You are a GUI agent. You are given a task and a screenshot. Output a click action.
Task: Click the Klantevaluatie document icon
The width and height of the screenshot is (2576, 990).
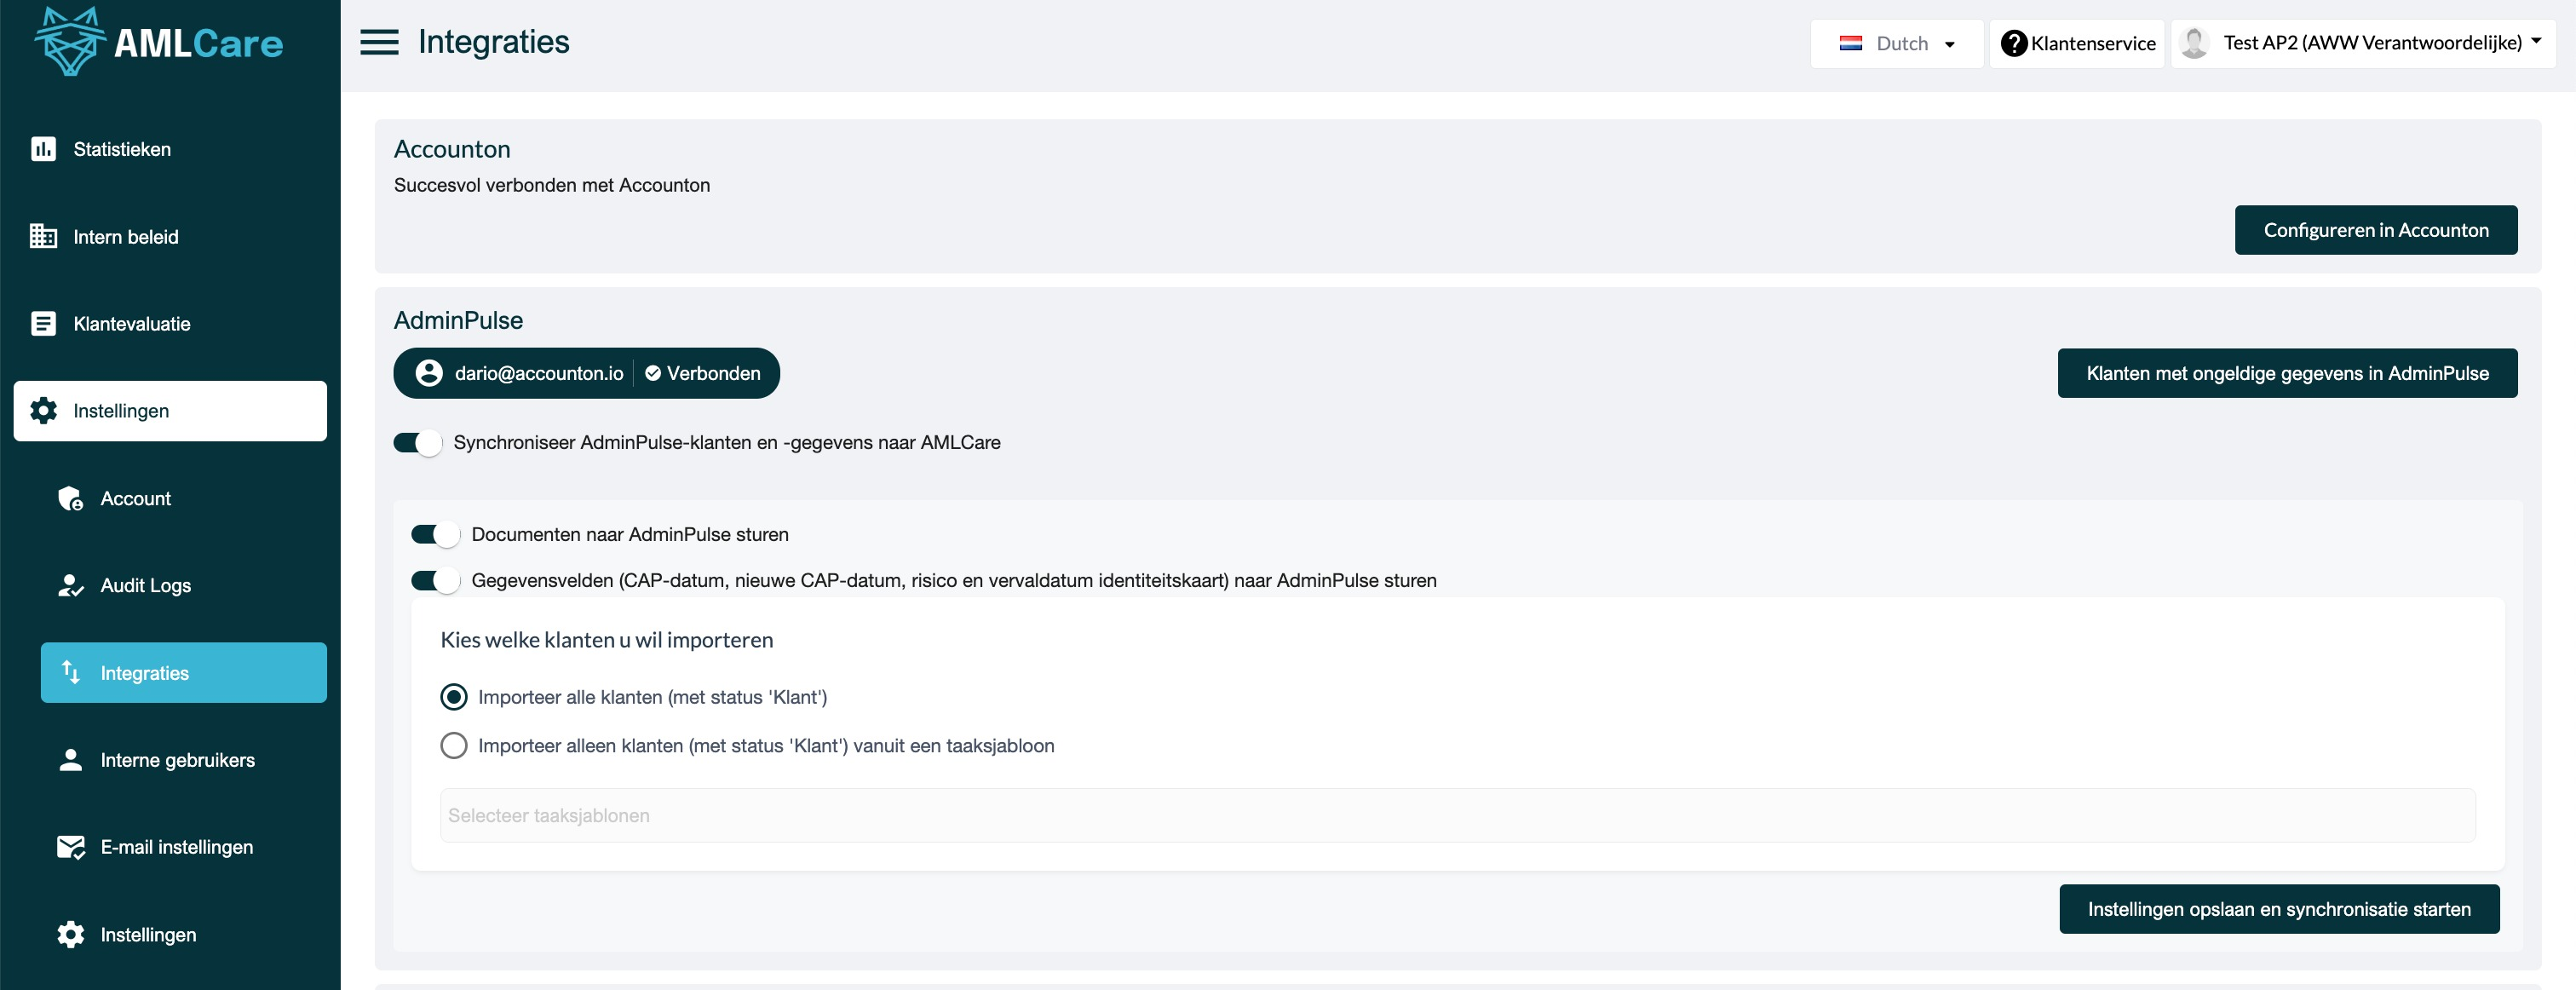(43, 323)
